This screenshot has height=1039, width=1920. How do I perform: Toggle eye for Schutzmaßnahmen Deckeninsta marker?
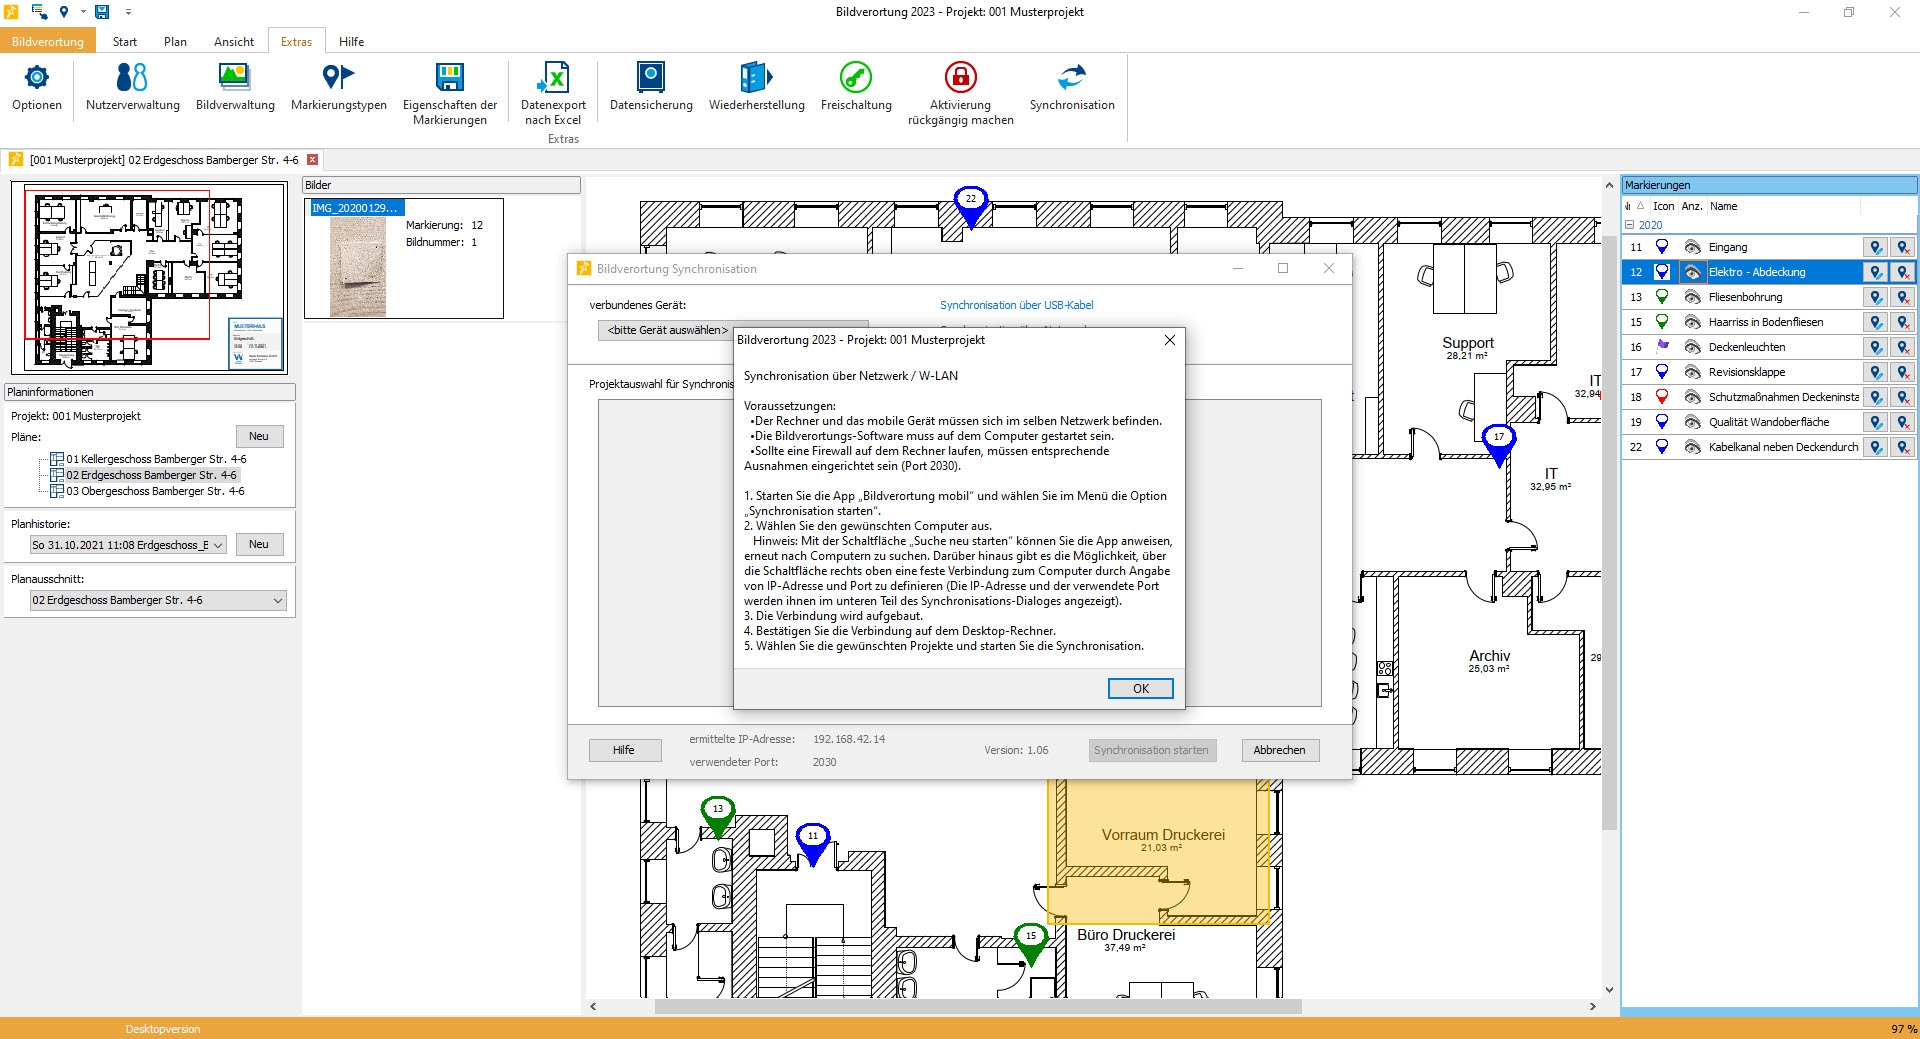point(1692,397)
